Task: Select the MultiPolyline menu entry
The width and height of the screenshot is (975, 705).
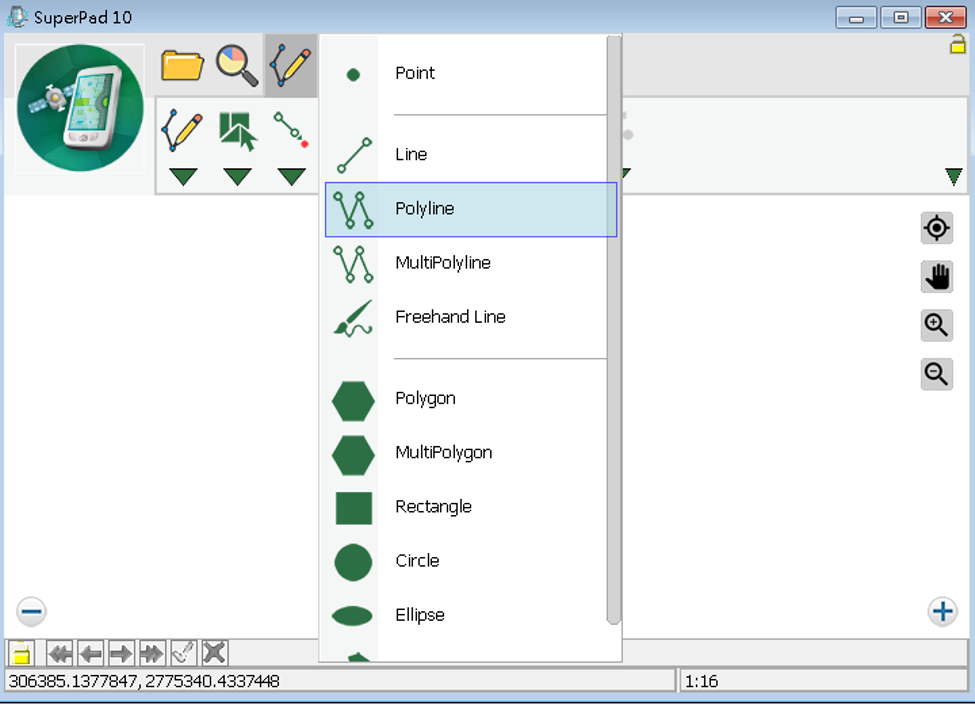Action: point(471,264)
